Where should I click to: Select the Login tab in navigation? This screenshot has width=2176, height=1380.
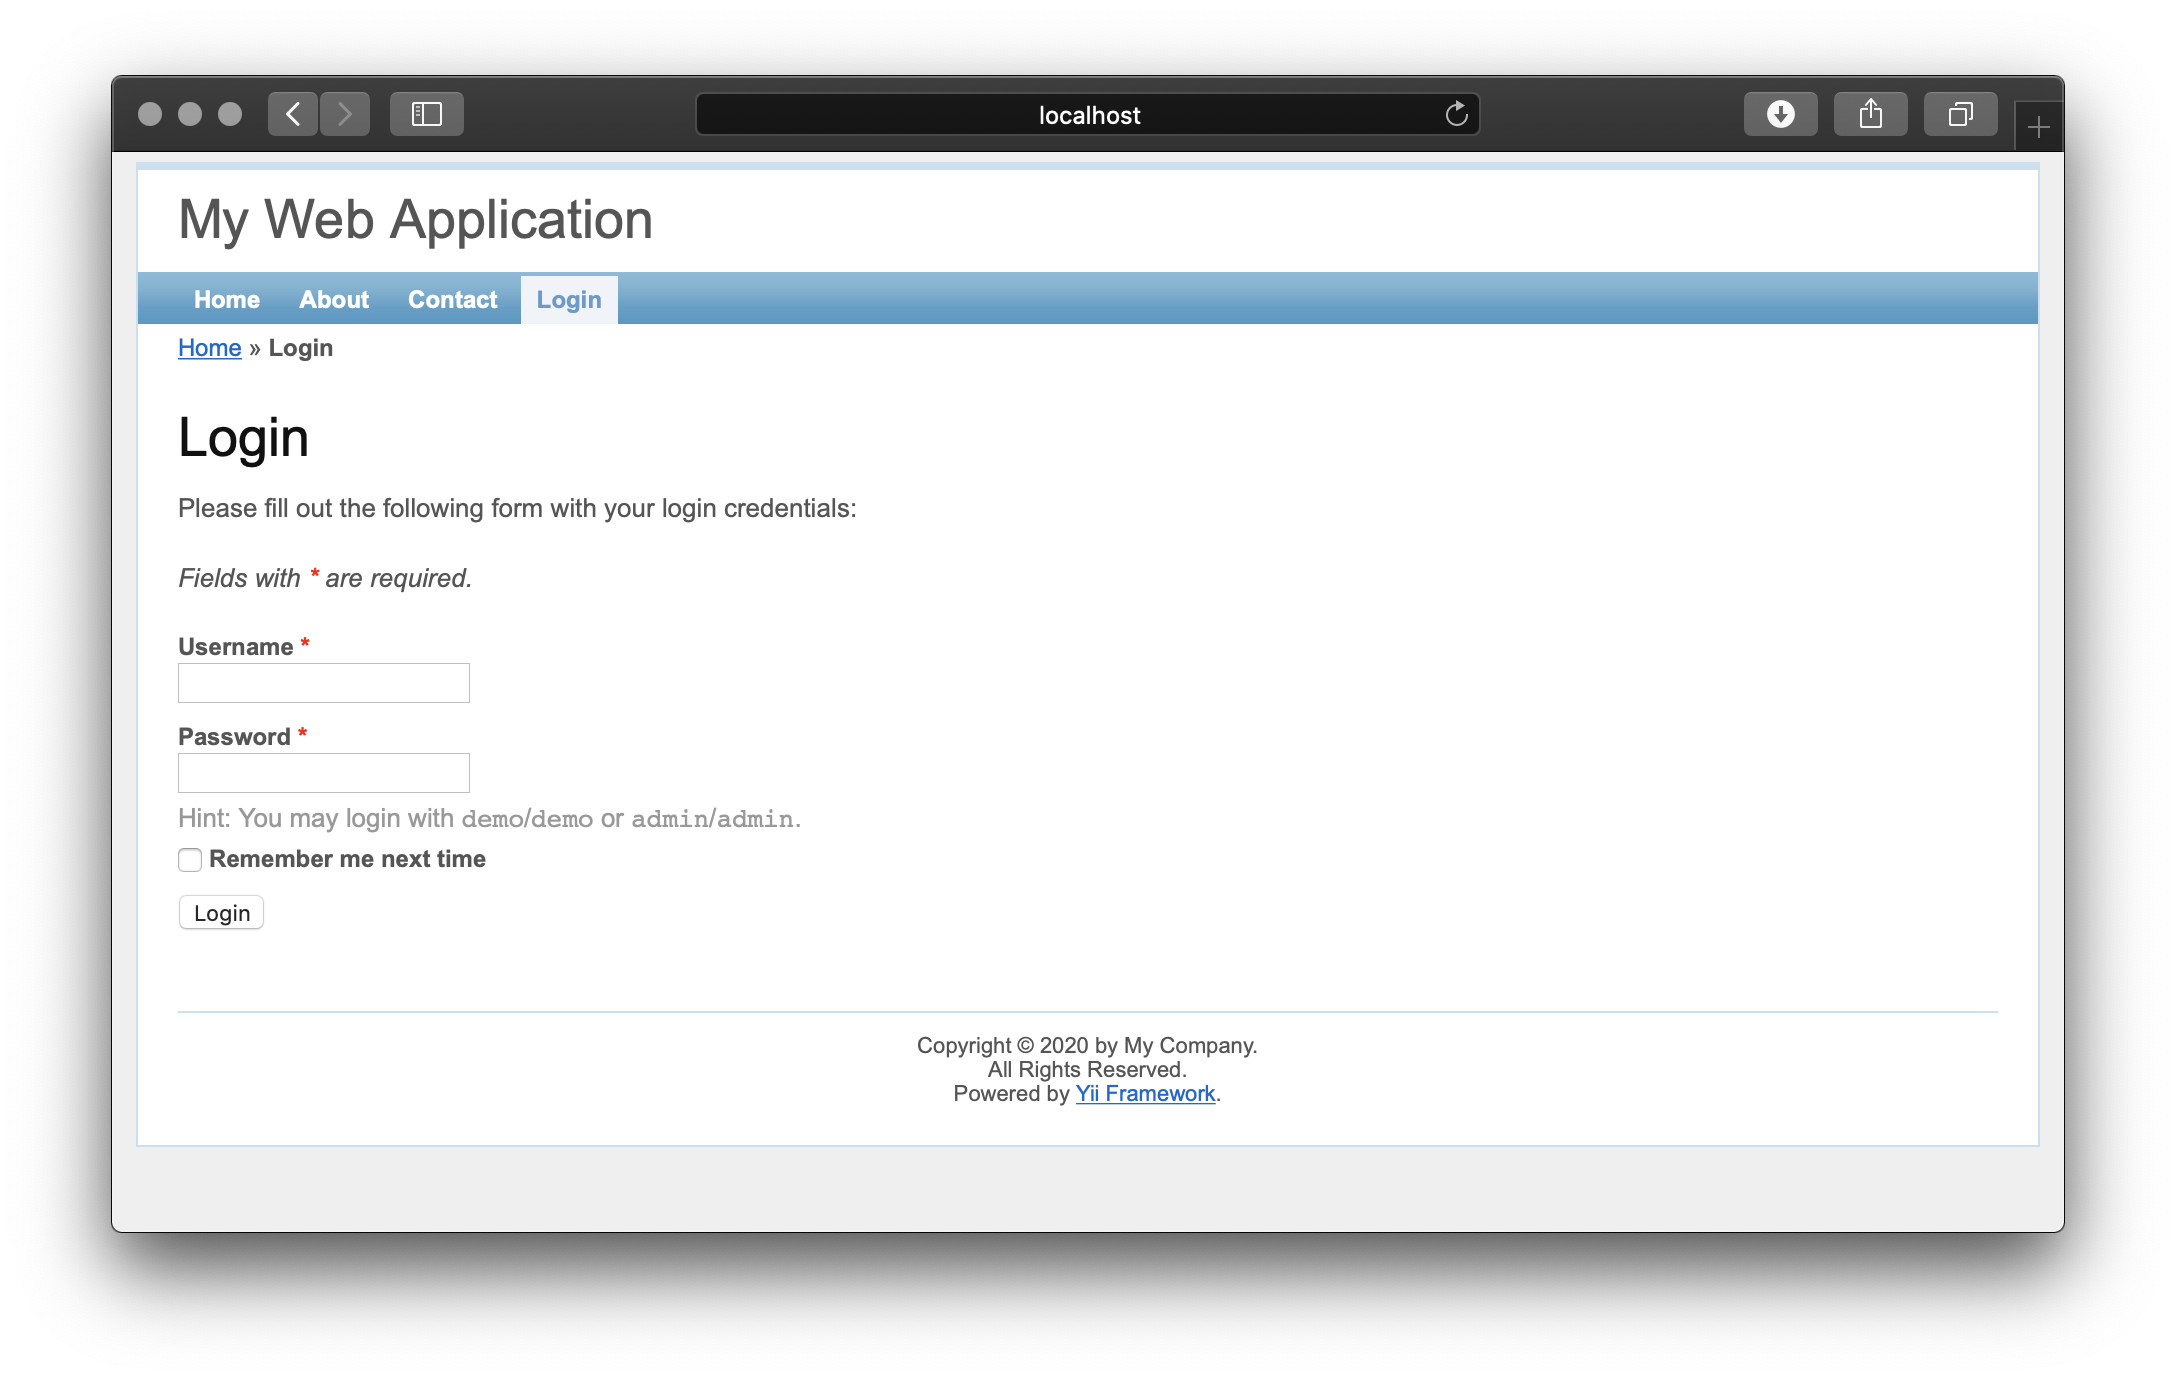click(569, 300)
